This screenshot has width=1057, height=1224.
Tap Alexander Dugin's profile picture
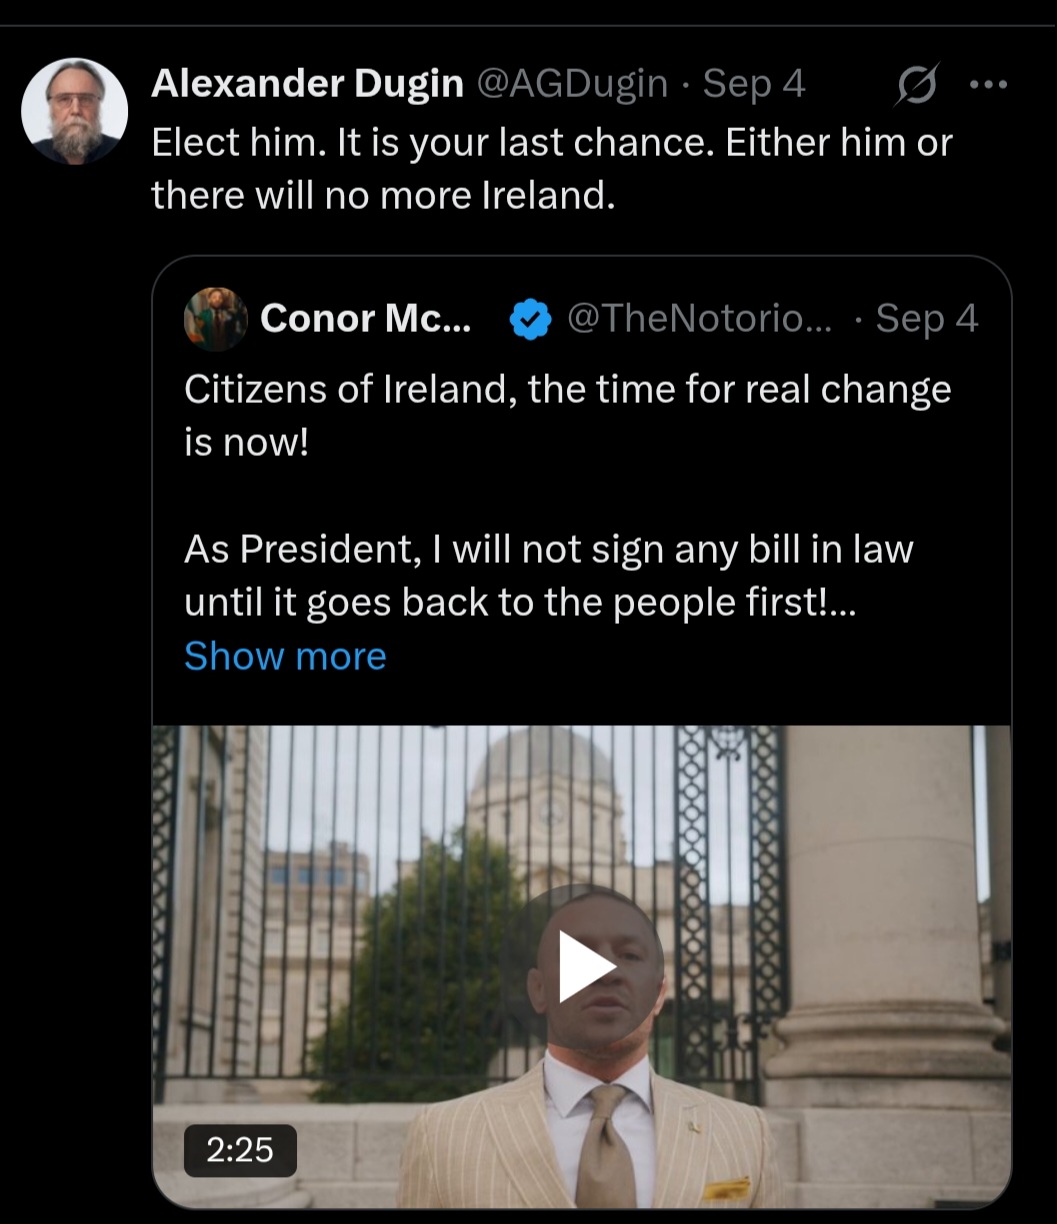coord(75,111)
